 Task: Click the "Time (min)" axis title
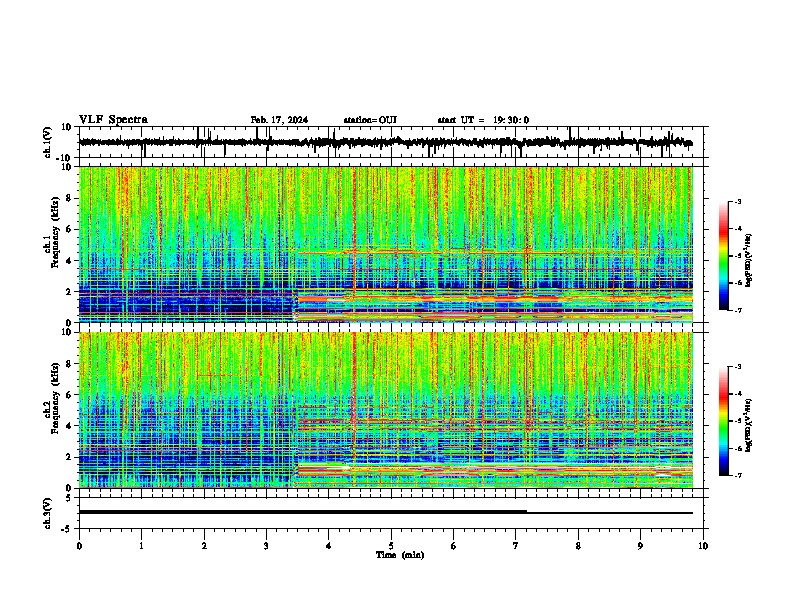pyautogui.click(x=400, y=555)
